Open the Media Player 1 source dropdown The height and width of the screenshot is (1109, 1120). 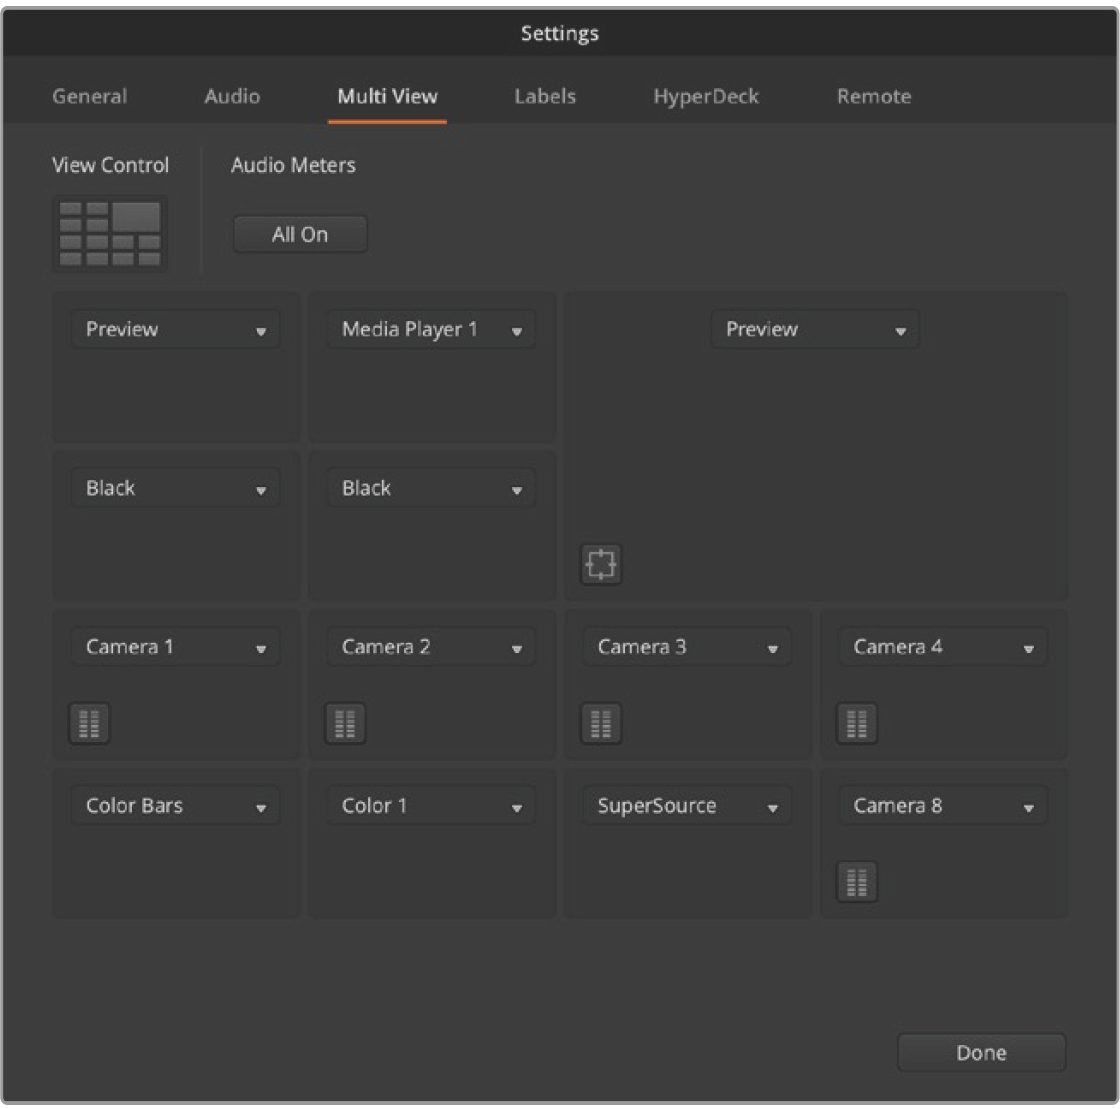(x=431, y=330)
